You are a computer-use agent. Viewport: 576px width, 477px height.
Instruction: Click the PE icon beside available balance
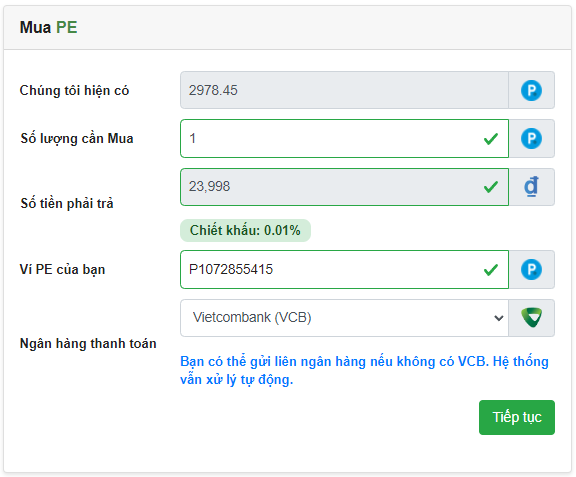[x=531, y=90]
